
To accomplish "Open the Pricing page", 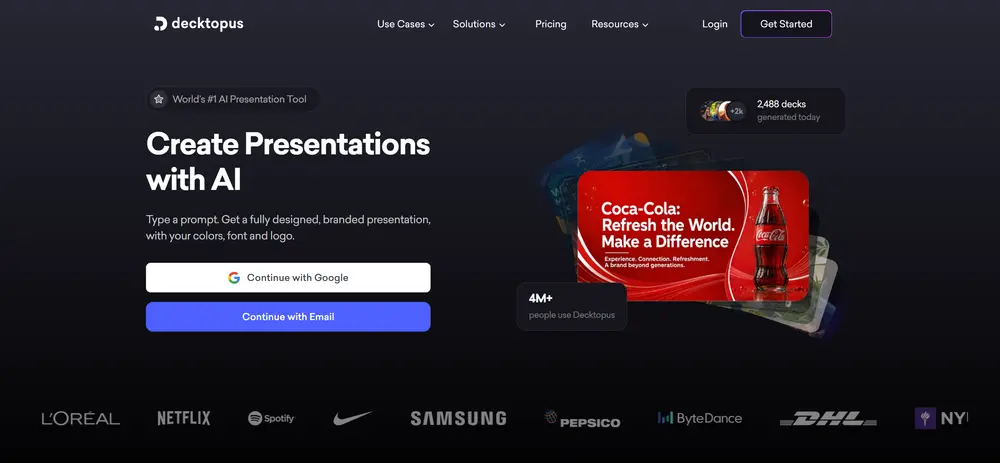I will [550, 24].
